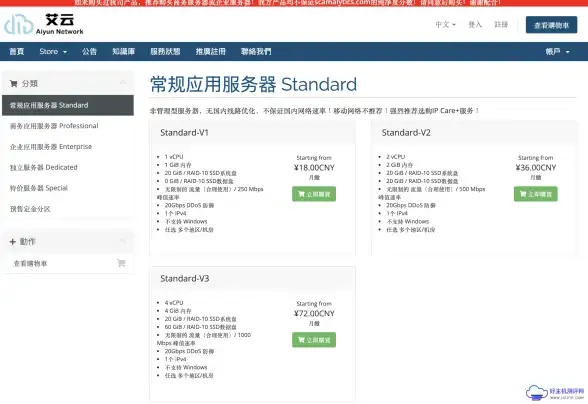
Task: Click the '1 vCPU' spec line
Action: click(174, 157)
